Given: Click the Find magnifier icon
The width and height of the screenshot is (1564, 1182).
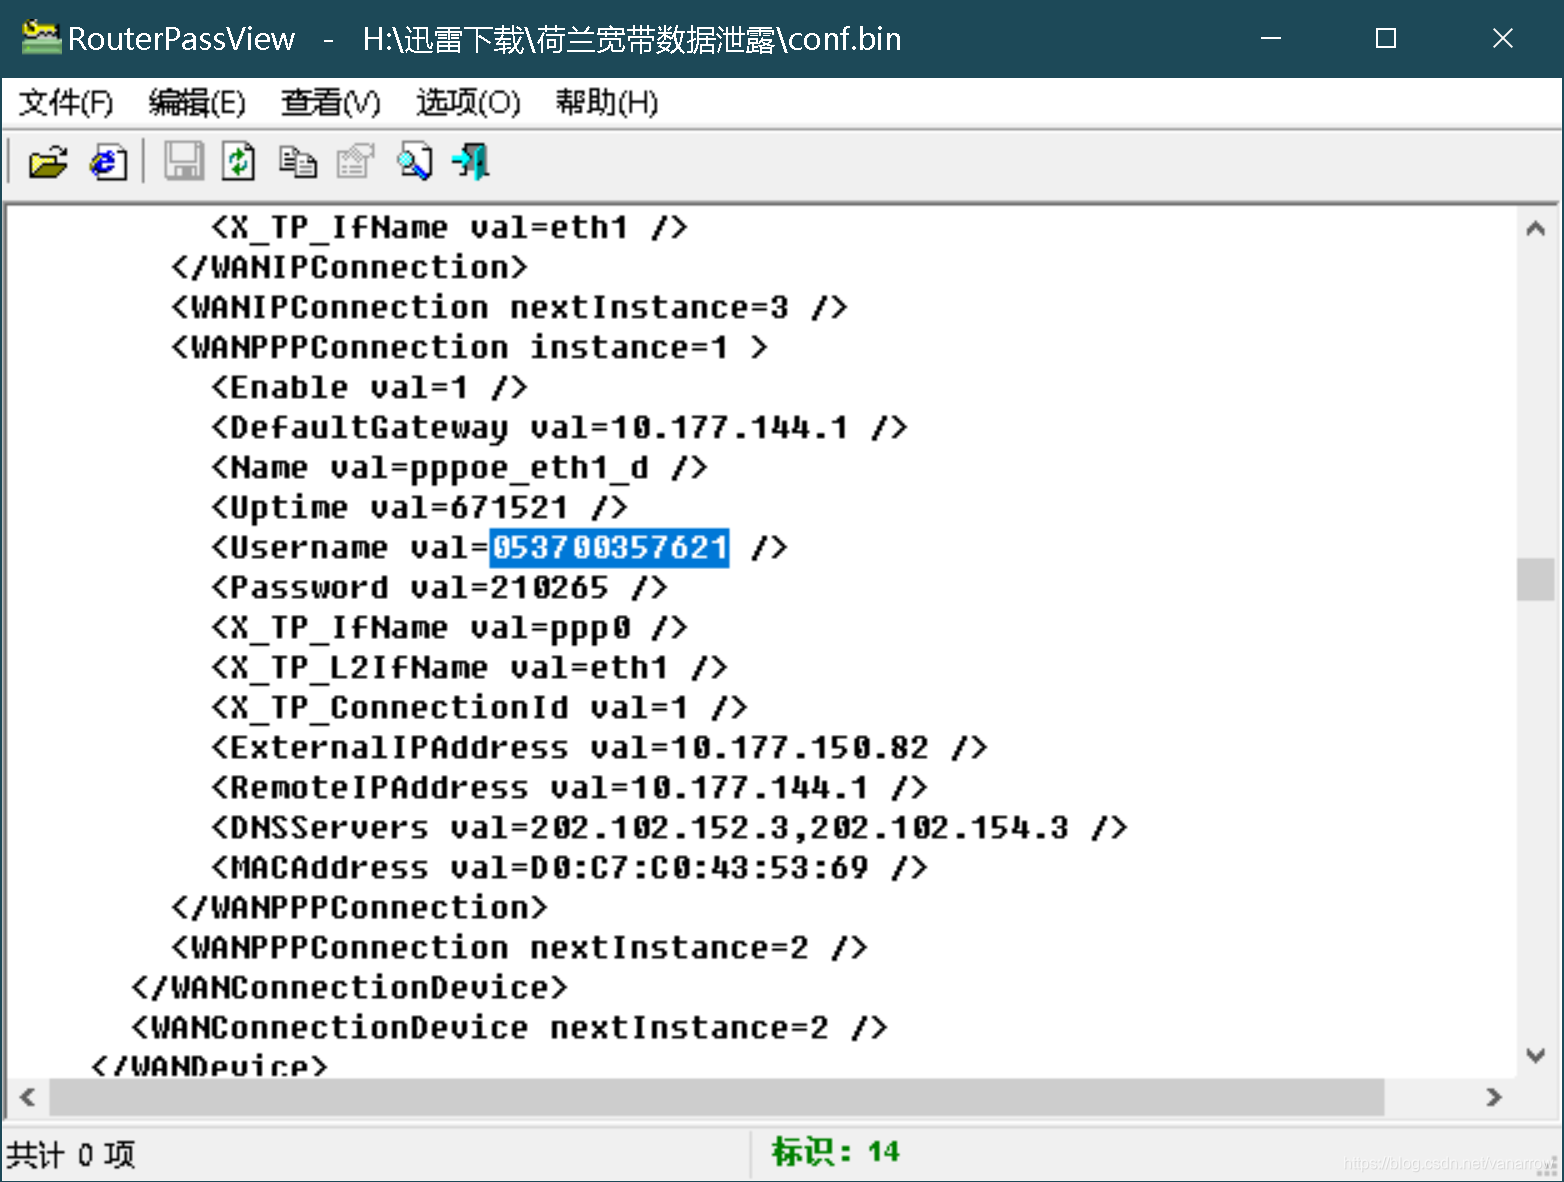Looking at the screenshot, I should (x=414, y=161).
